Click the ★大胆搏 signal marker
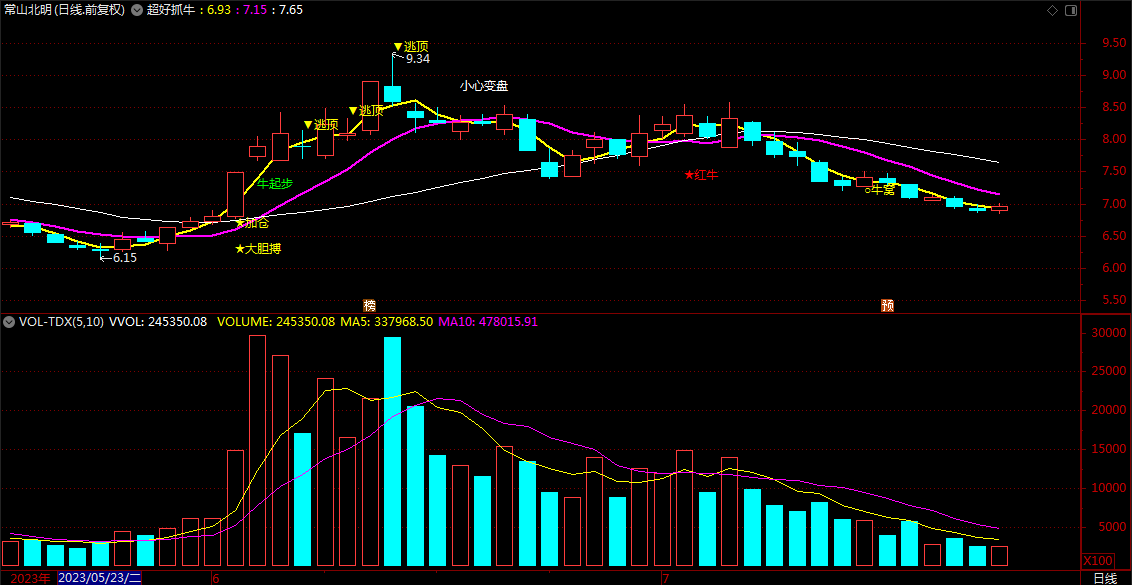The height and width of the screenshot is (585, 1132). pos(258,249)
